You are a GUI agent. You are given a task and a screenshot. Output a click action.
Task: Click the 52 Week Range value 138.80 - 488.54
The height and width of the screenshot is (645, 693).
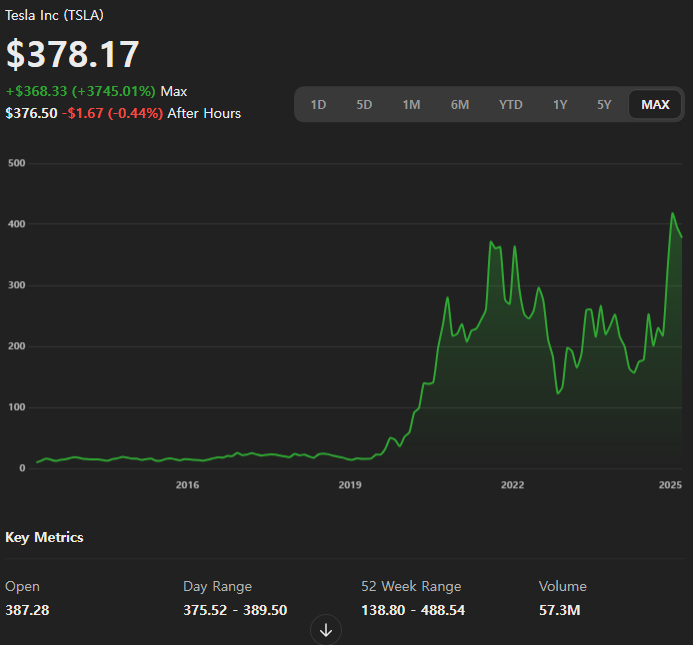[x=413, y=610]
